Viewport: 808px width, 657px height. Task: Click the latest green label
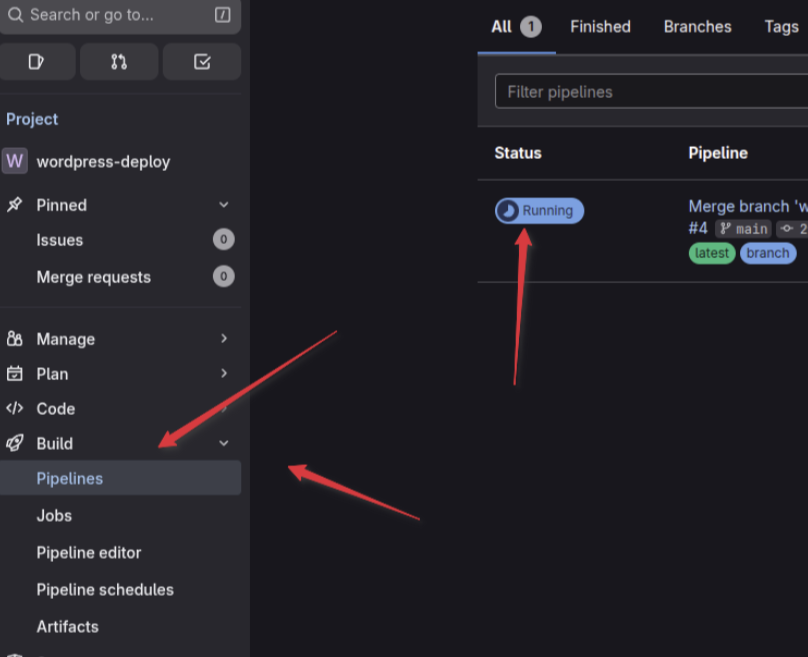click(712, 253)
